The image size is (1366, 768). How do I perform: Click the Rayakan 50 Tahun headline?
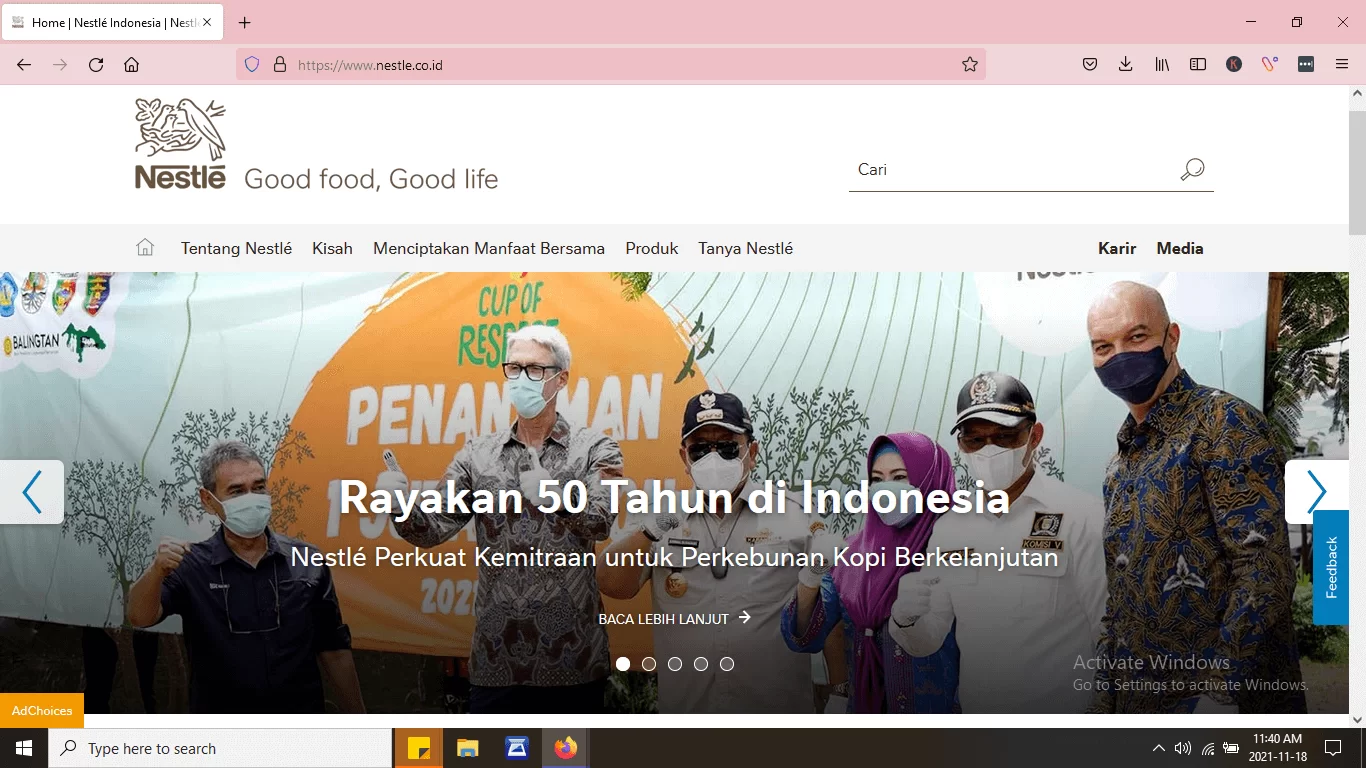(674, 497)
